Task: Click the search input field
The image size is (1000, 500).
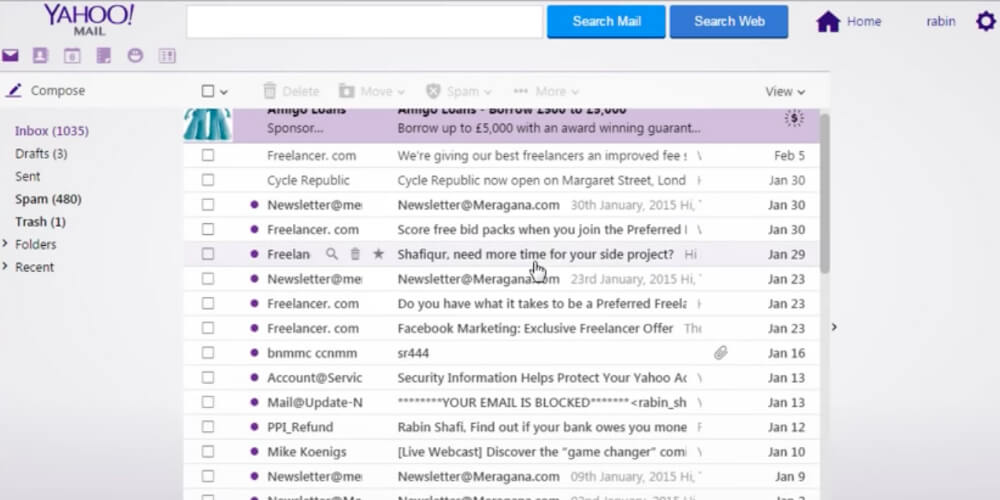Action: pyautogui.click(x=364, y=22)
